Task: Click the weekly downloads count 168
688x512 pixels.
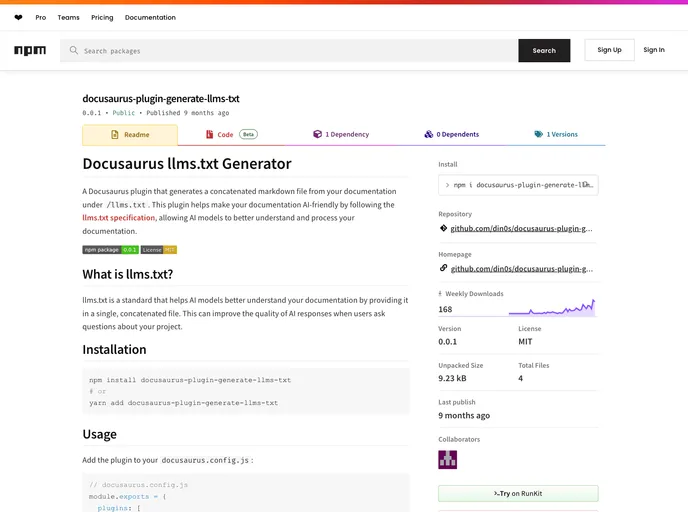Action: click(x=445, y=309)
